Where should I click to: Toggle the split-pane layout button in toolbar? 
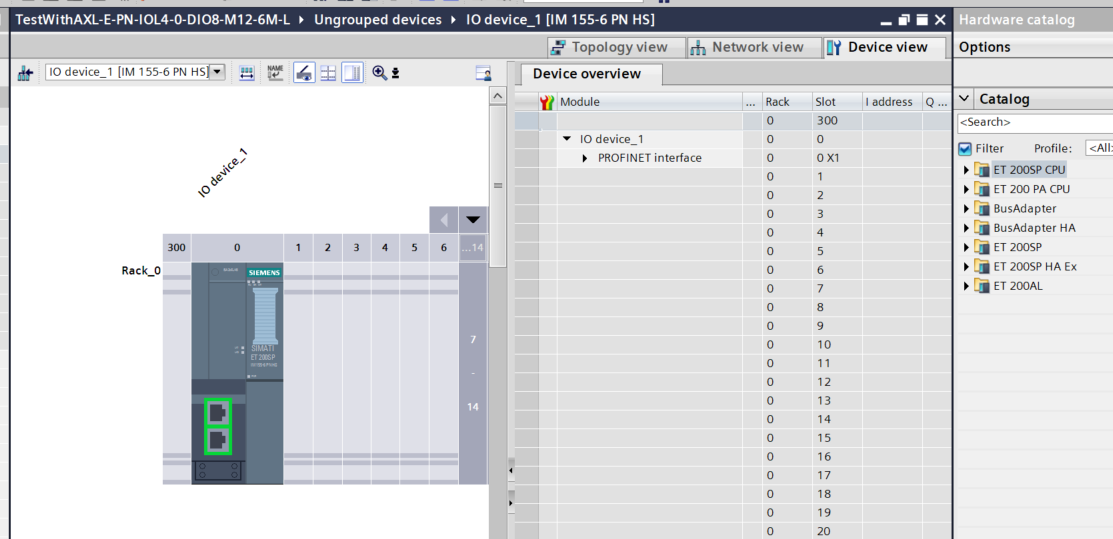pyautogui.click(x=352, y=73)
